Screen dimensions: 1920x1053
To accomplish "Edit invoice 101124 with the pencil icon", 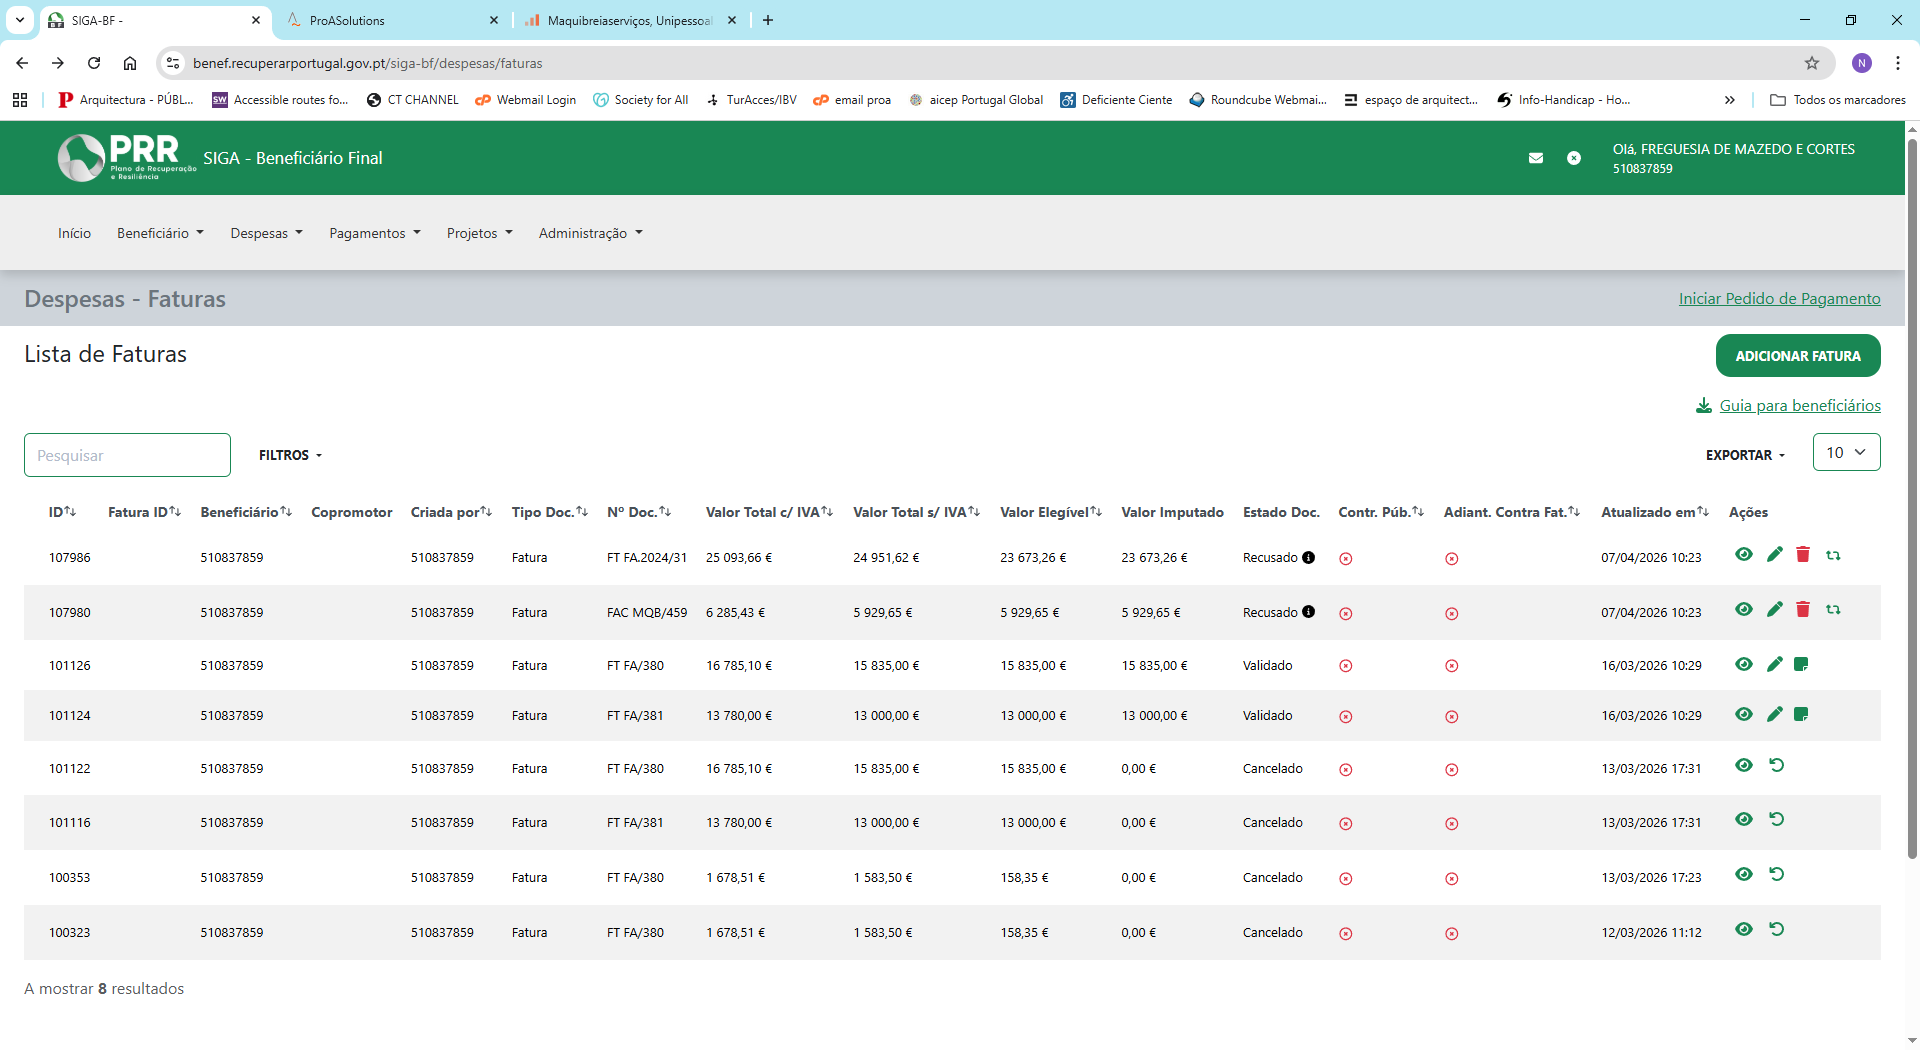I will point(1775,714).
